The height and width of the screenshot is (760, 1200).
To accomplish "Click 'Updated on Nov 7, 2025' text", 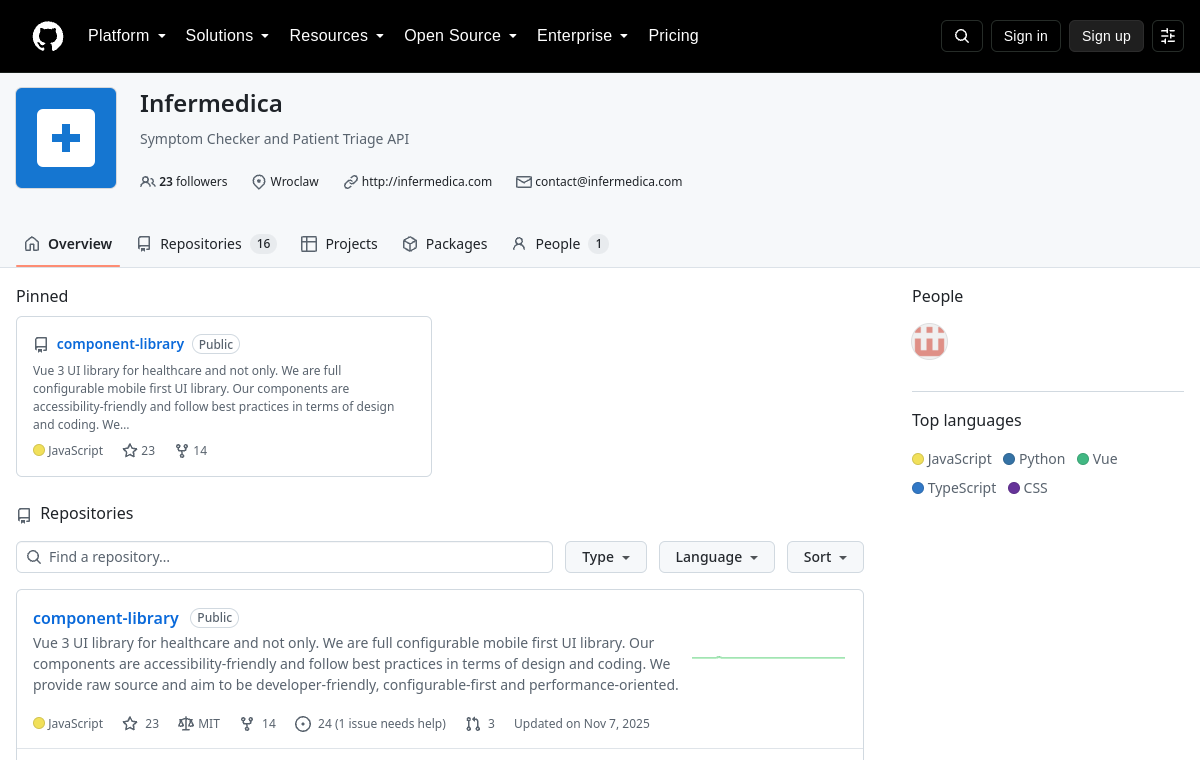I will point(582,724).
